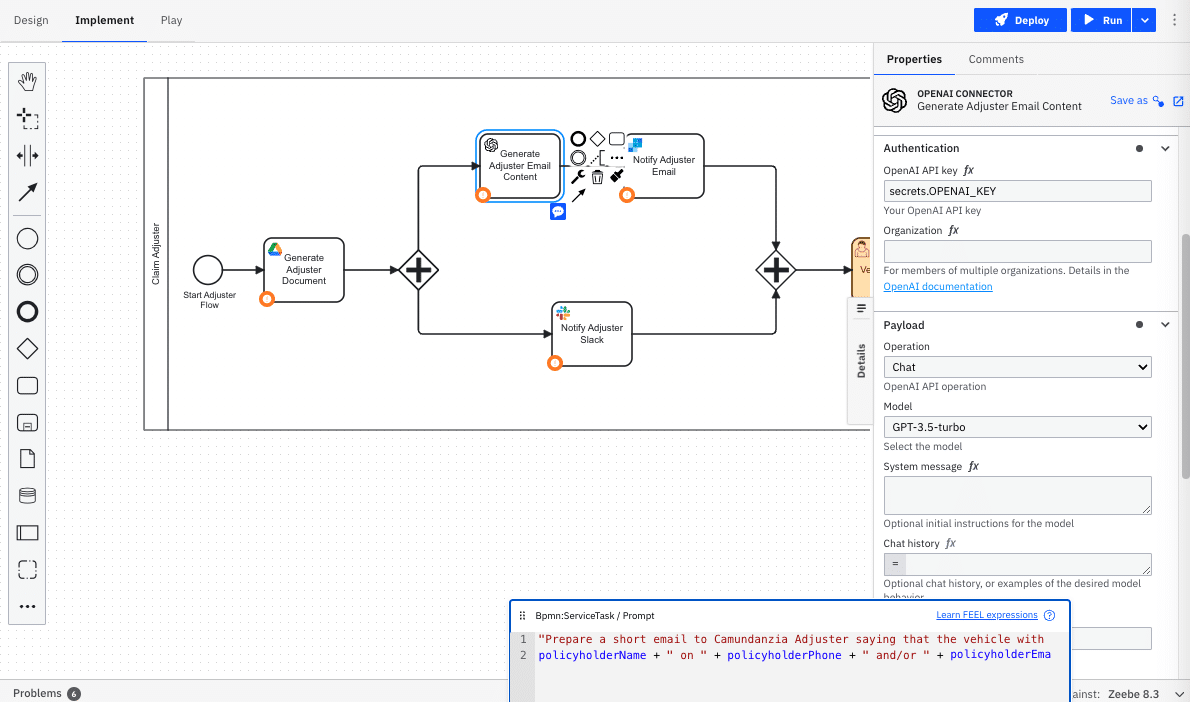This screenshot has width=1190, height=702.
Task: Click the System message text area
Action: tap(1017, 496)
